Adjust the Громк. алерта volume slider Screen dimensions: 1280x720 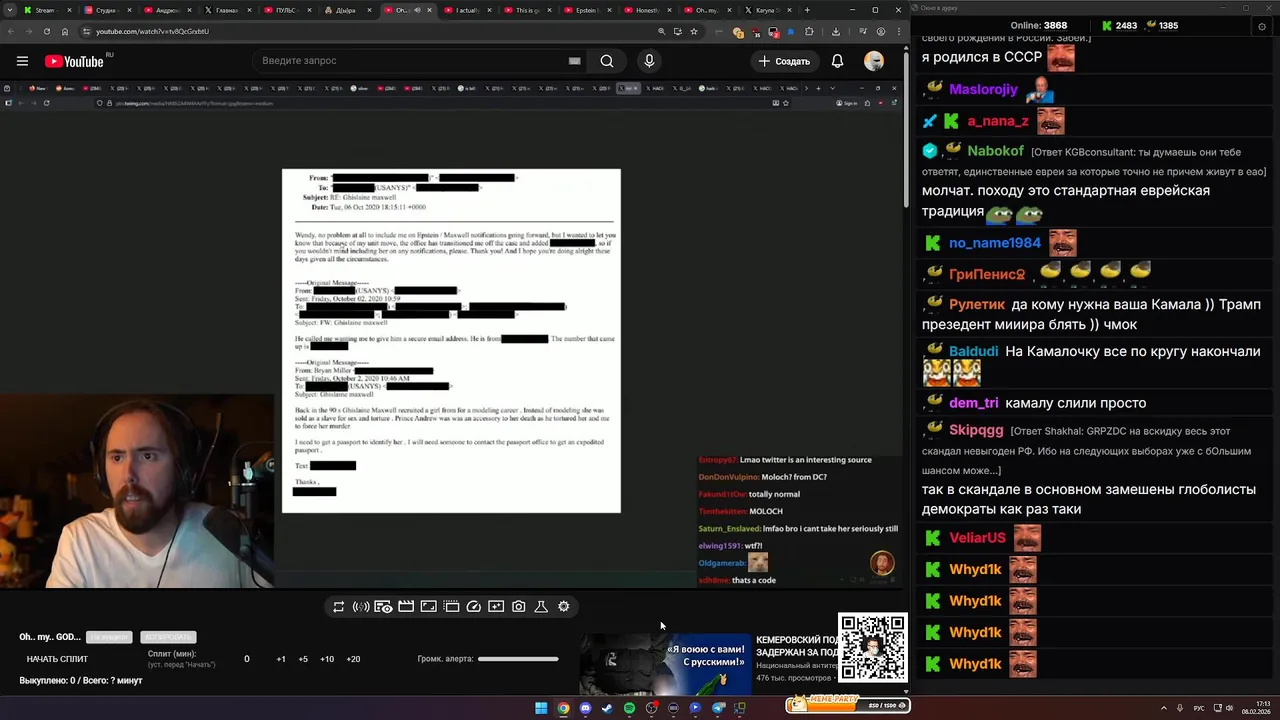518,659
